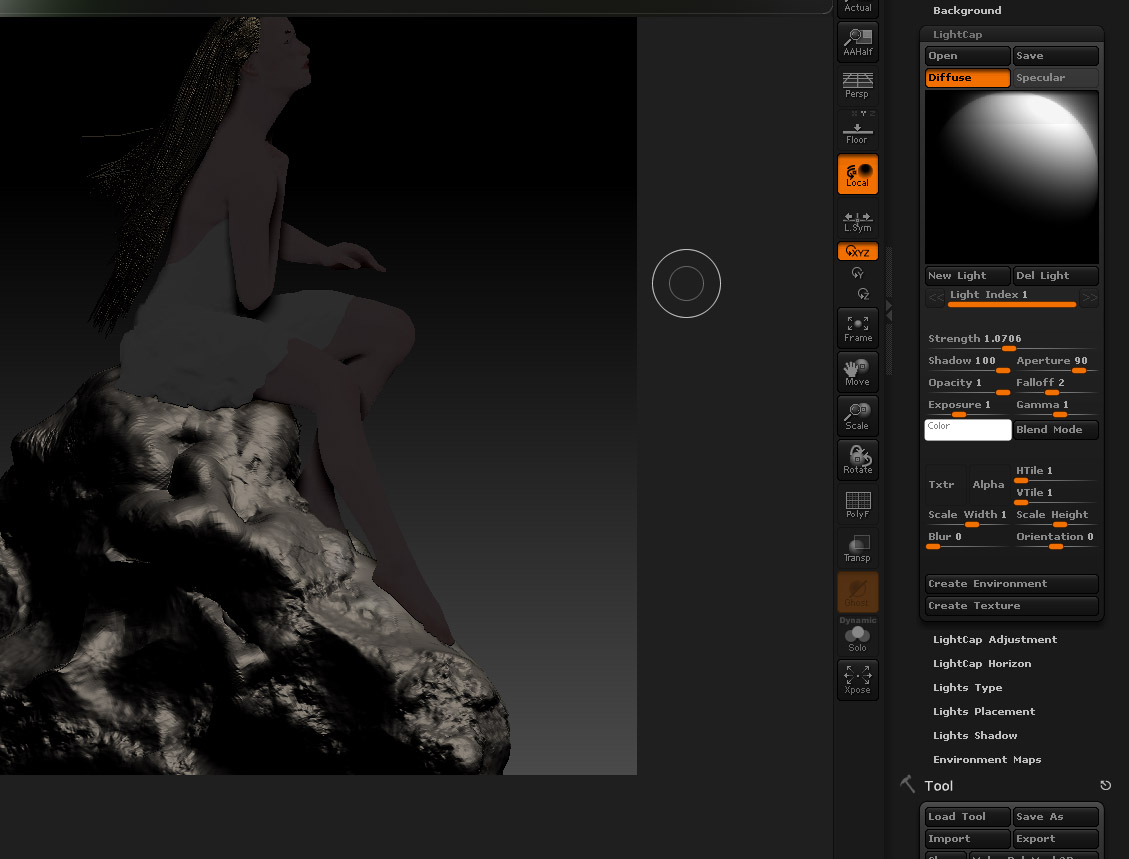The width and height of the screenshot is (1129, 859).
Task: Click the Frame icon to frame the mesh
Action: pyautogui.click(x=858, y=328)
